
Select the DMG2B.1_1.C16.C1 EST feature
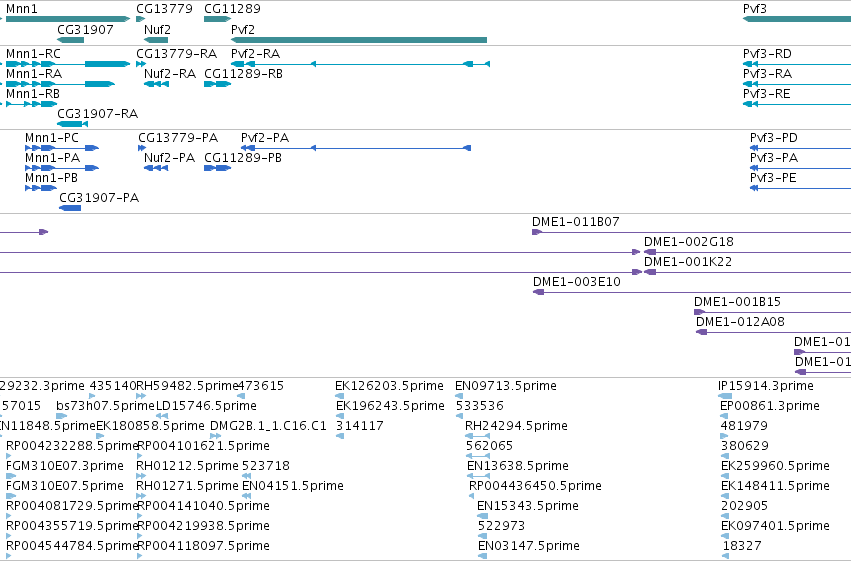(215, 436)
